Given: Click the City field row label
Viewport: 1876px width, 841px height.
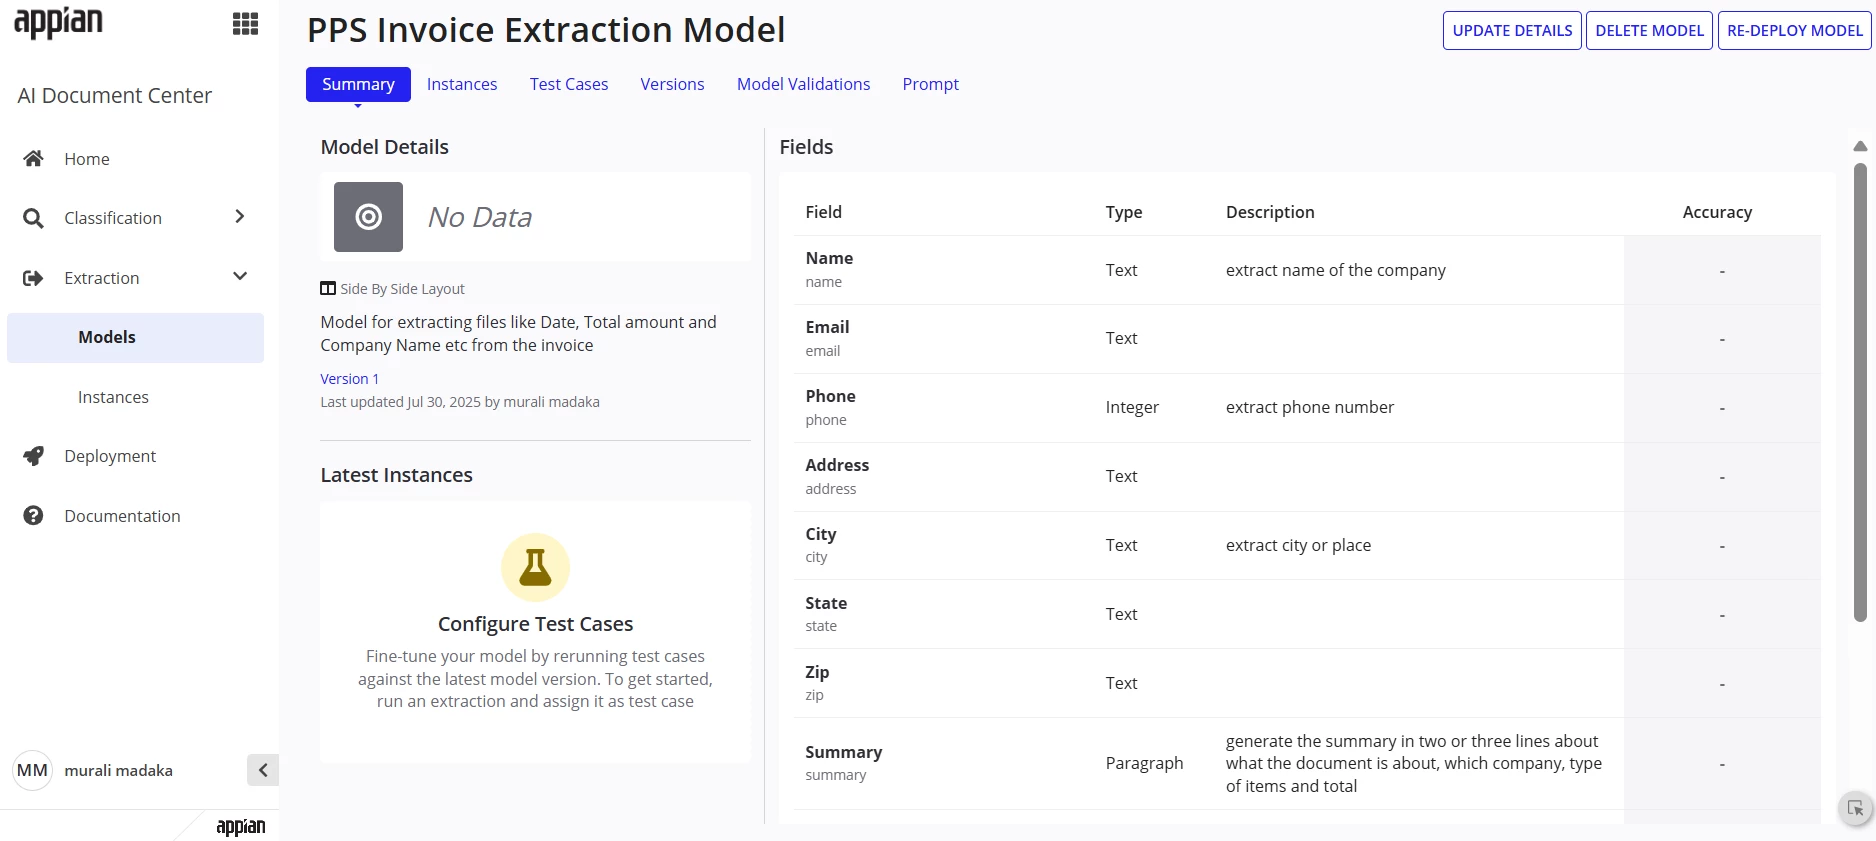Looking at the screenshot, I should click(x=821, y=534).
